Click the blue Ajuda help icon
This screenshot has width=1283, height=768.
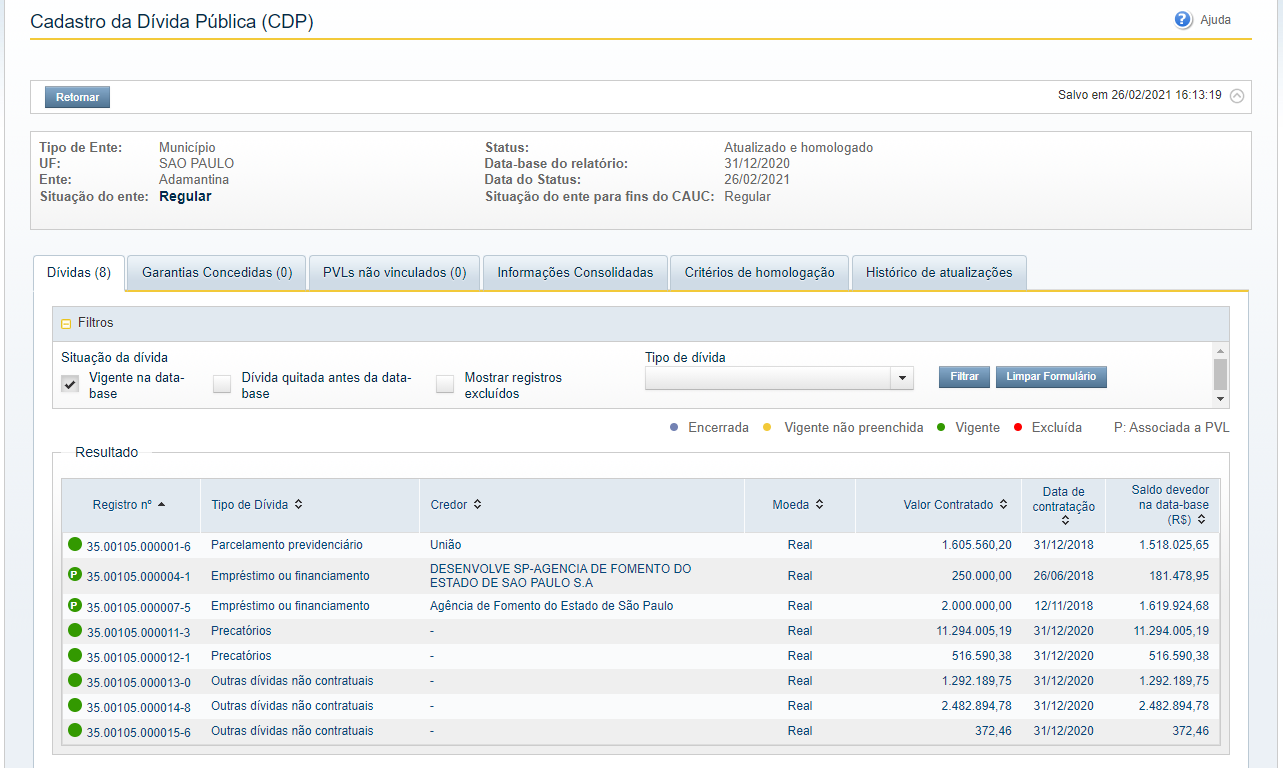click(1184, 20)
